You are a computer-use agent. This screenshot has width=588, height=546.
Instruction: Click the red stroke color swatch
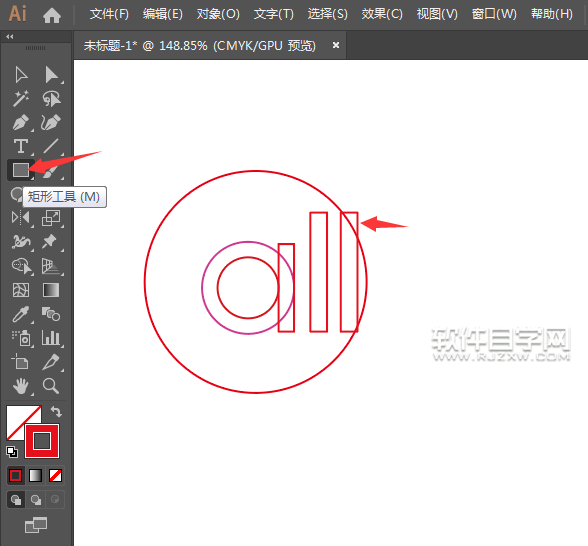point(42,441)
